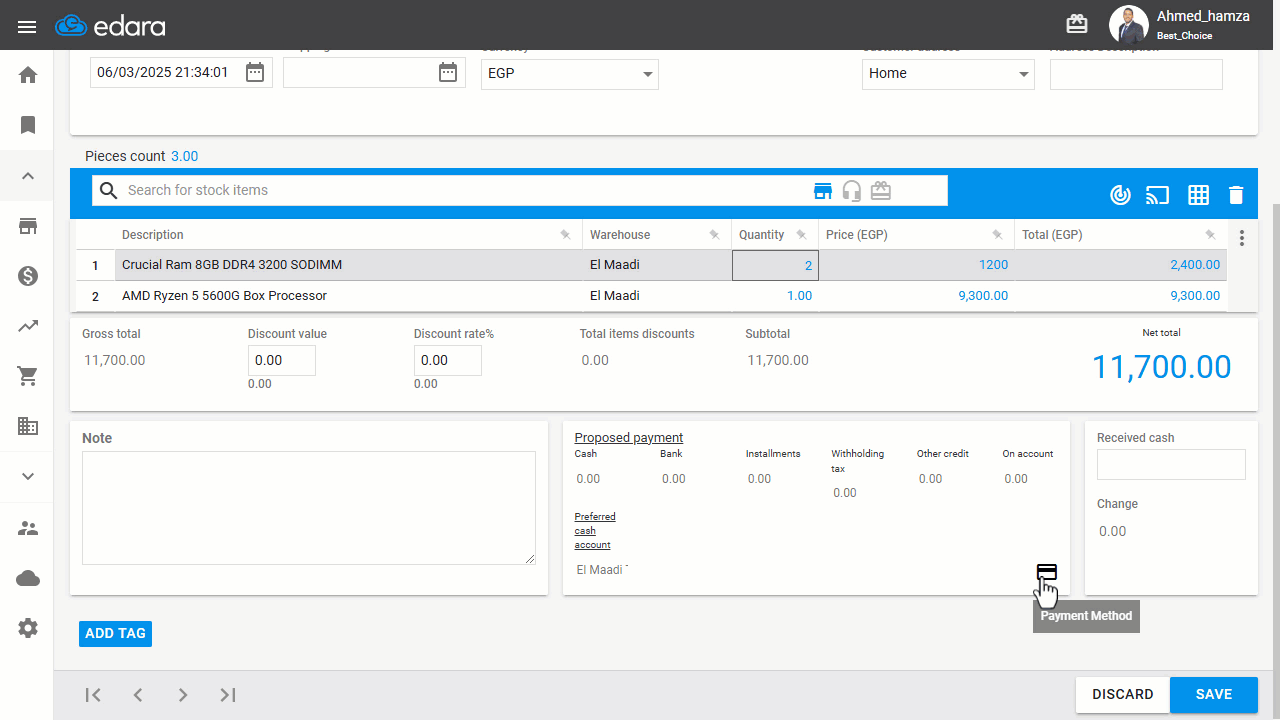The image size is (1280, 720).
Task: Open the people icon in sidebar
Action: 28,528
